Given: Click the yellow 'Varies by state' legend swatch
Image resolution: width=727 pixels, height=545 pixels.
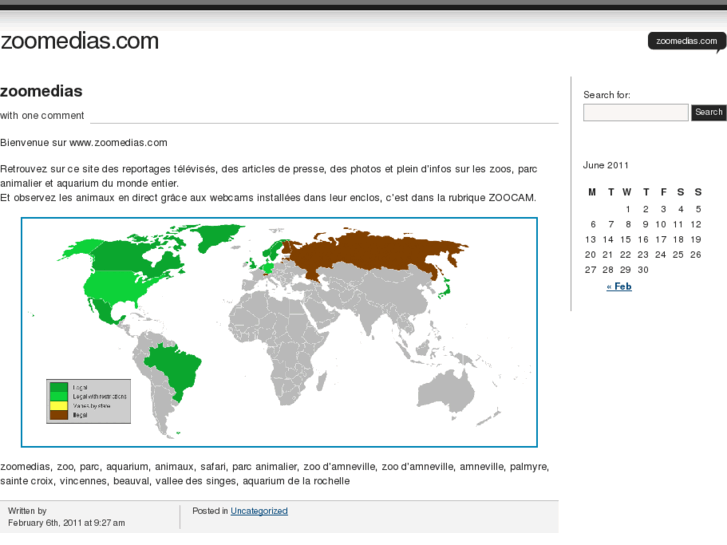Looking at the screenshot, I should (59, 405).
